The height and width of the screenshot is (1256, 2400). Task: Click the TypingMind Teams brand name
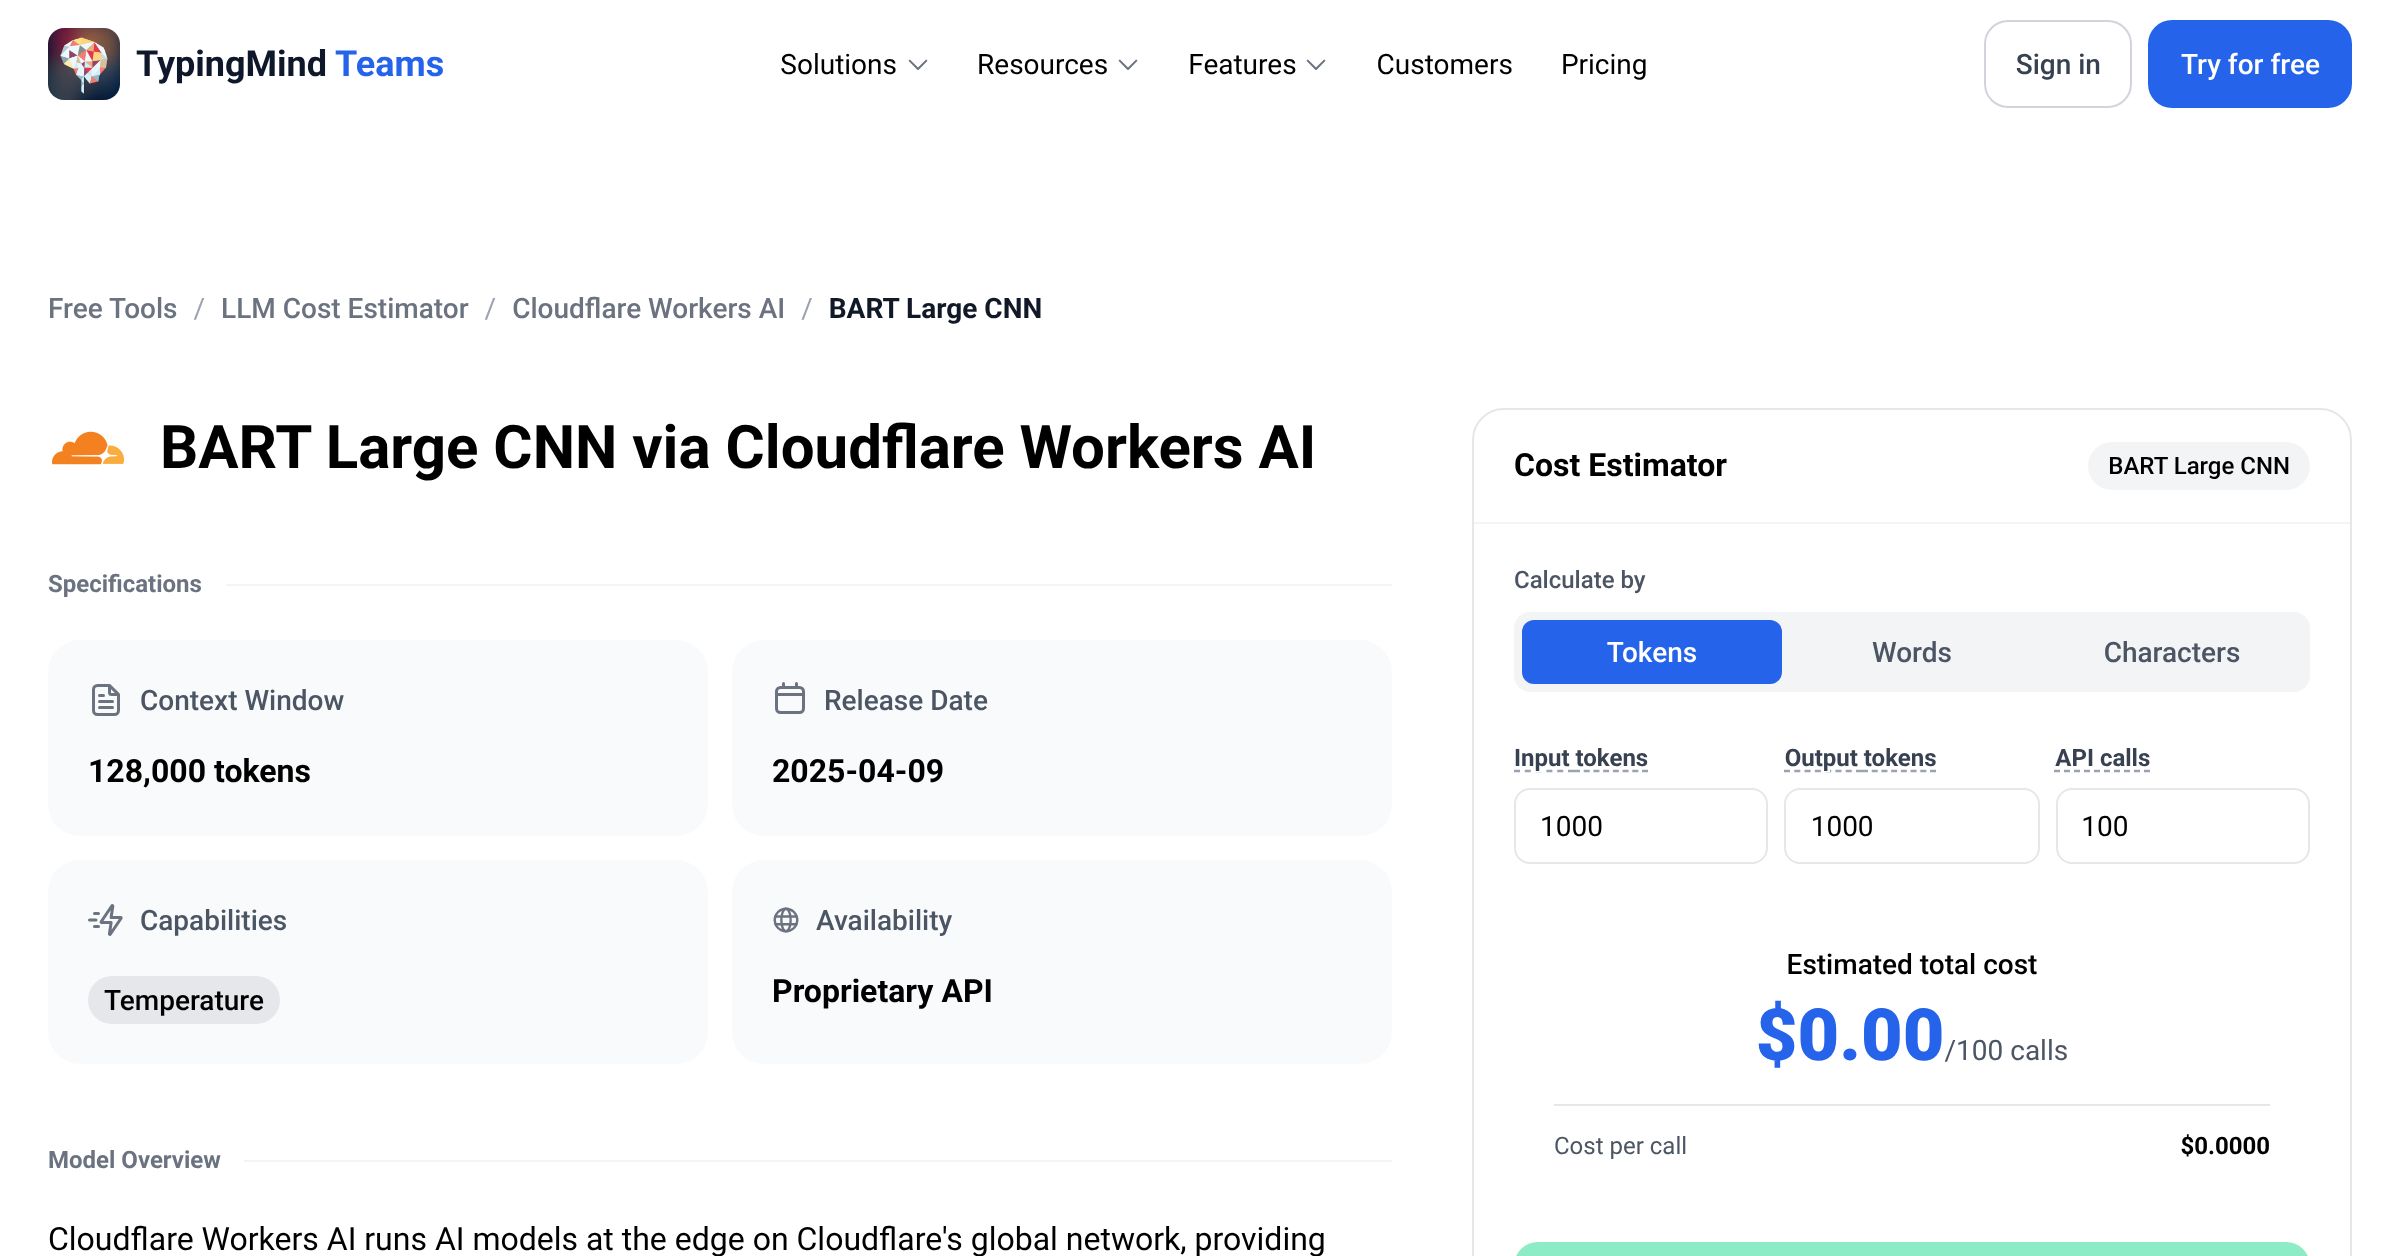(290, 64)
